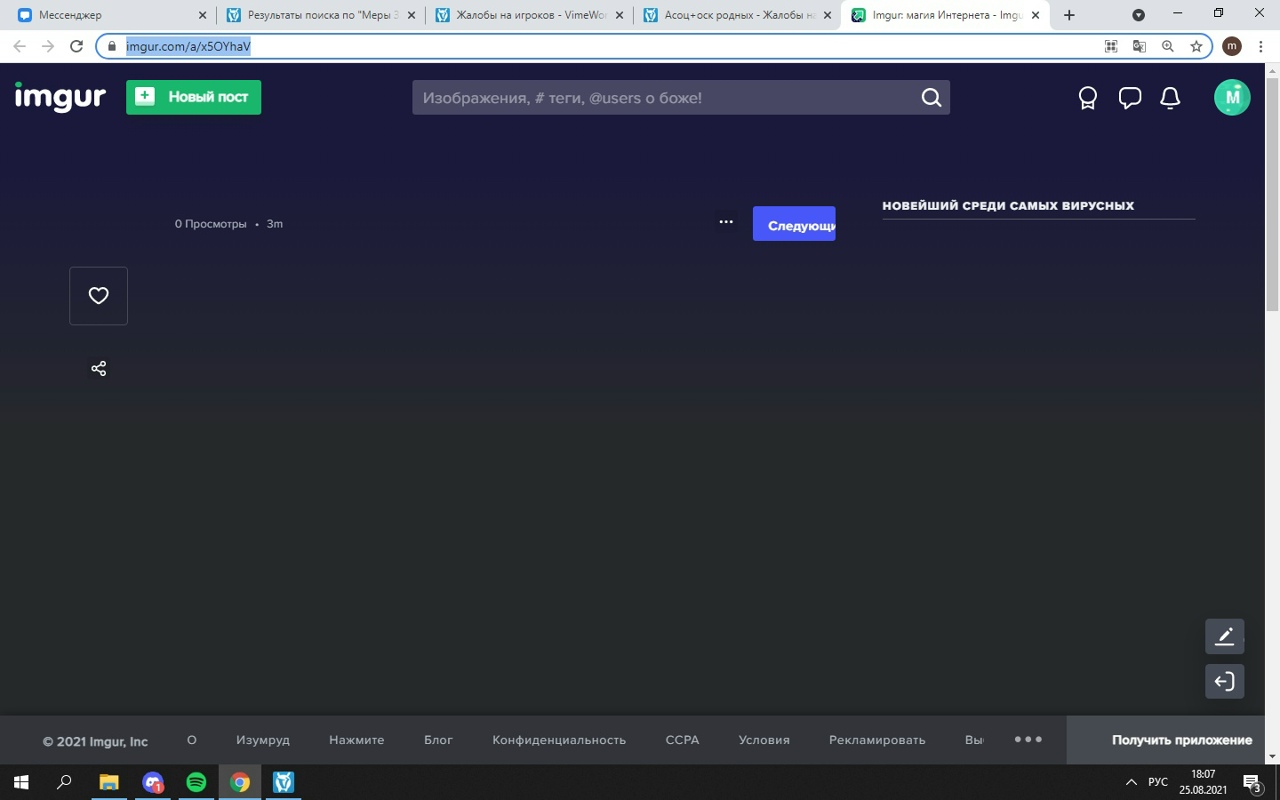Click the magnifier search icon in Imgur
Viewport: 1280px width, 800px height.
pos(930,98)
